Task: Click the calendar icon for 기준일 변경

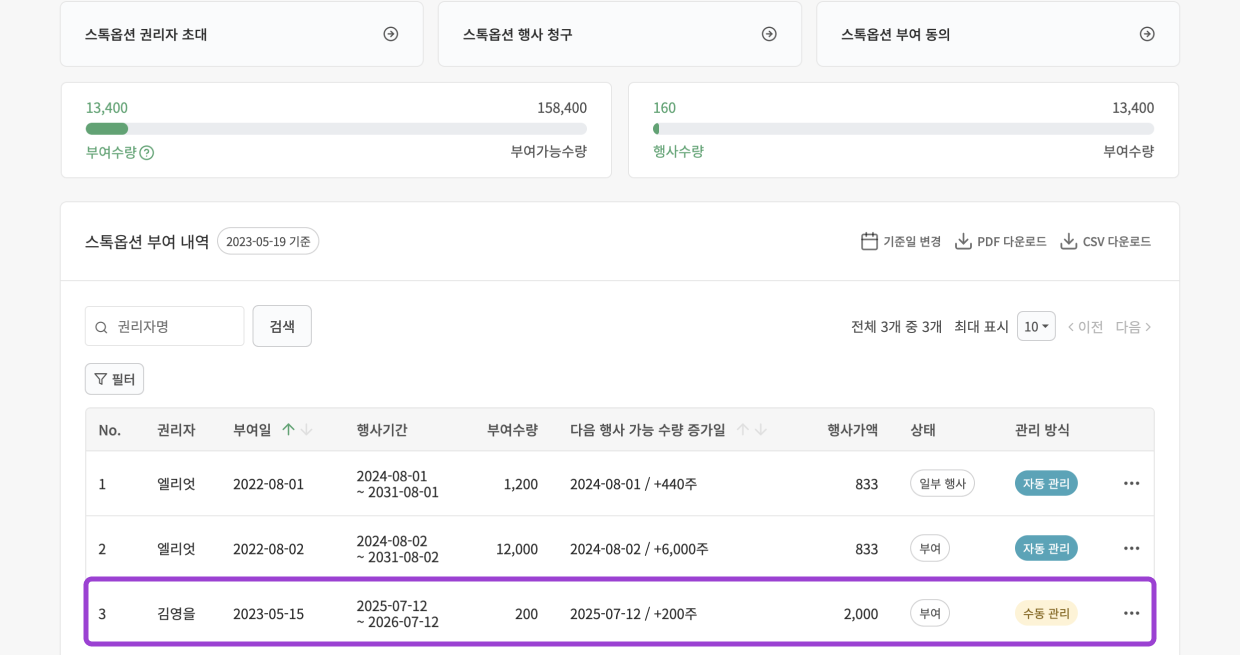Action: 869,241
